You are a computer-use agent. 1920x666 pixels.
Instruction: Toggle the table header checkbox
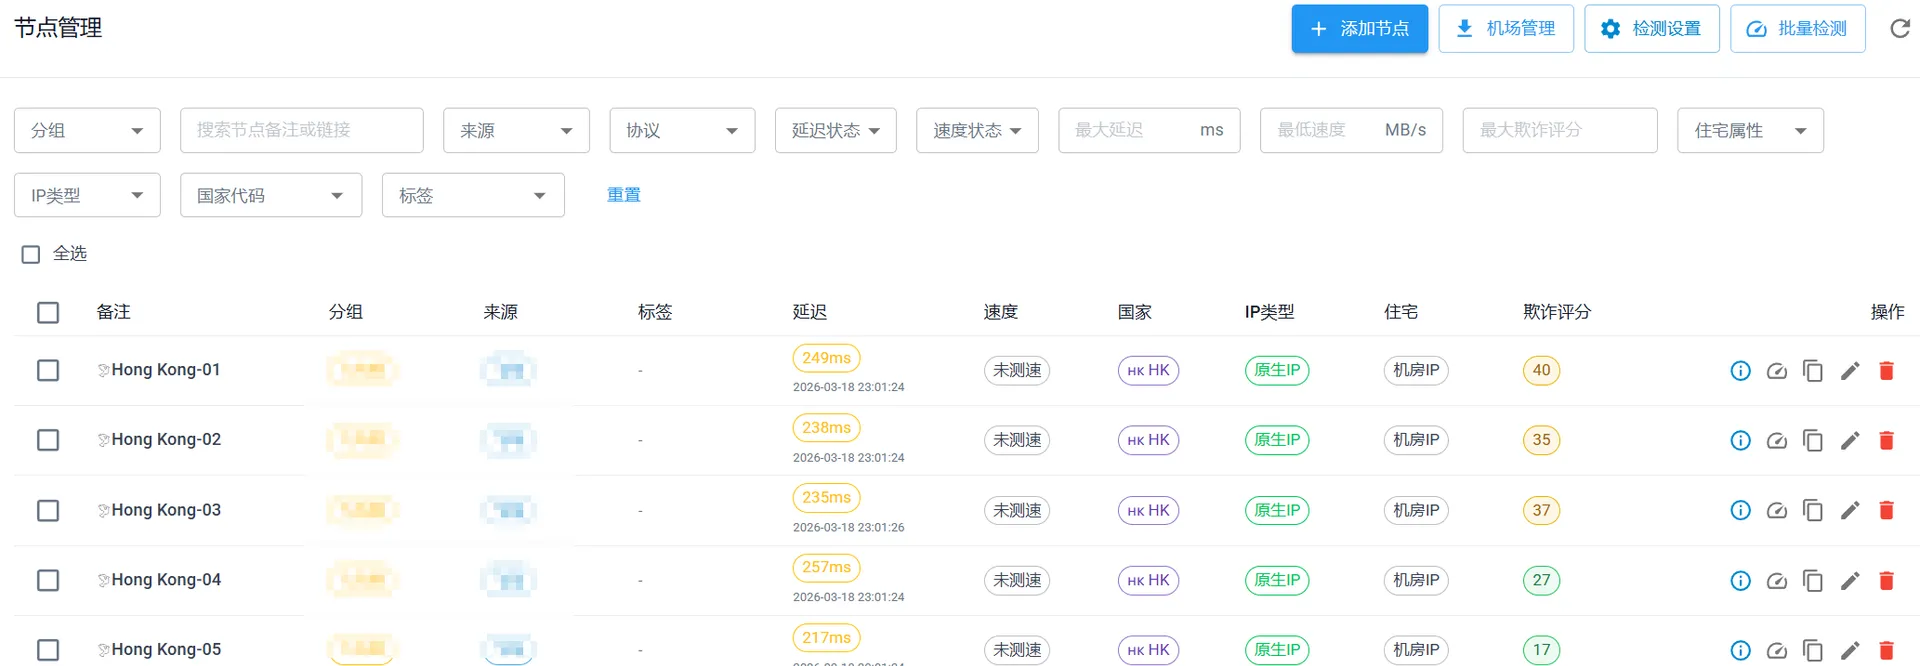coord(48,313)
